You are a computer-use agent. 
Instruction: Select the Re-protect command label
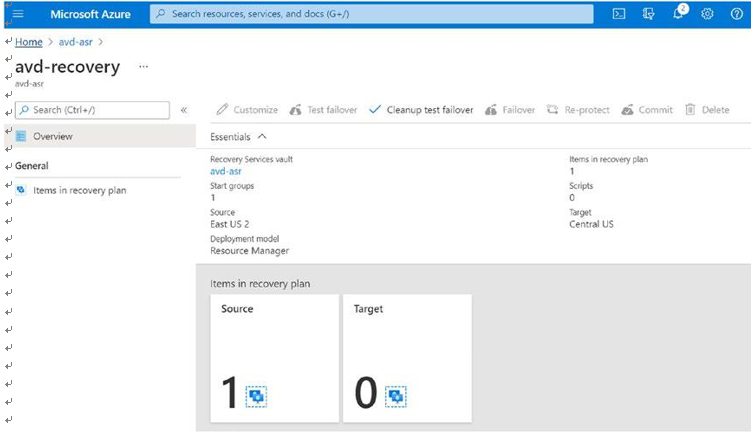(587, 110)
